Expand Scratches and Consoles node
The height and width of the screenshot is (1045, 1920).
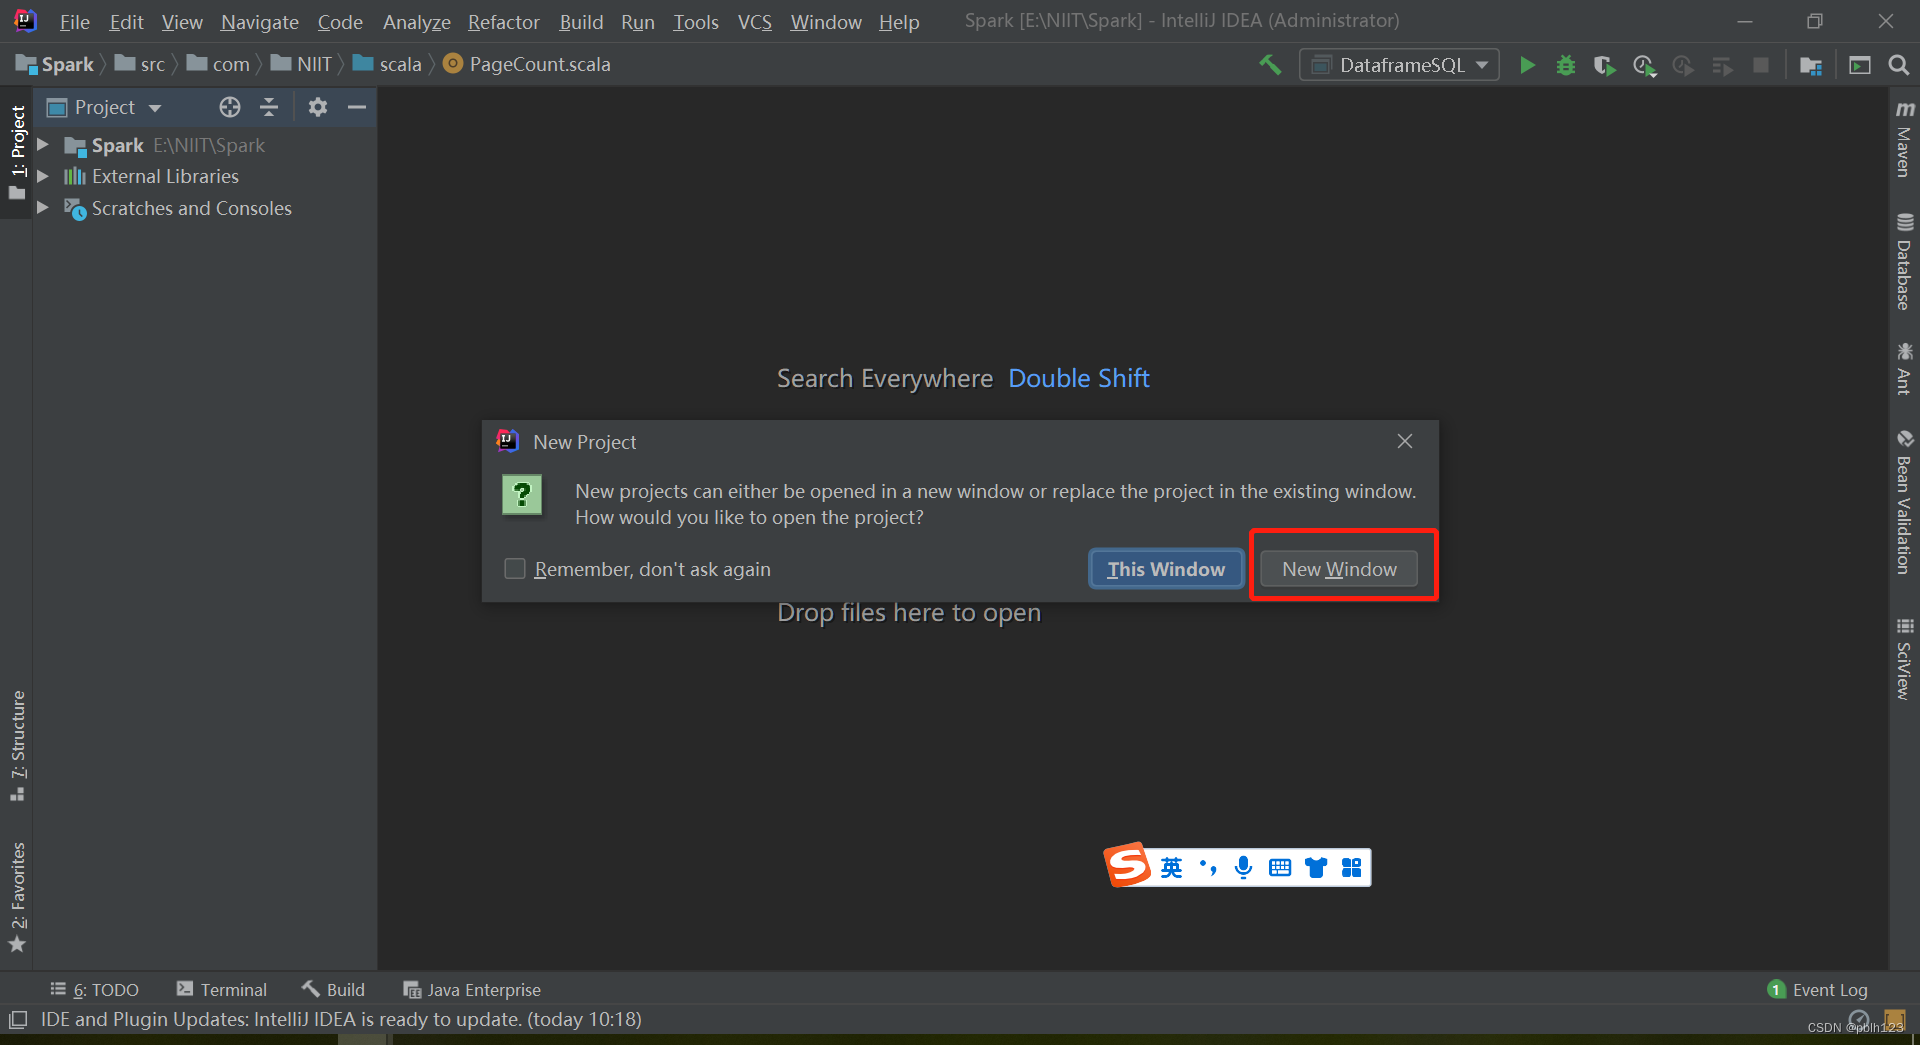43,208
